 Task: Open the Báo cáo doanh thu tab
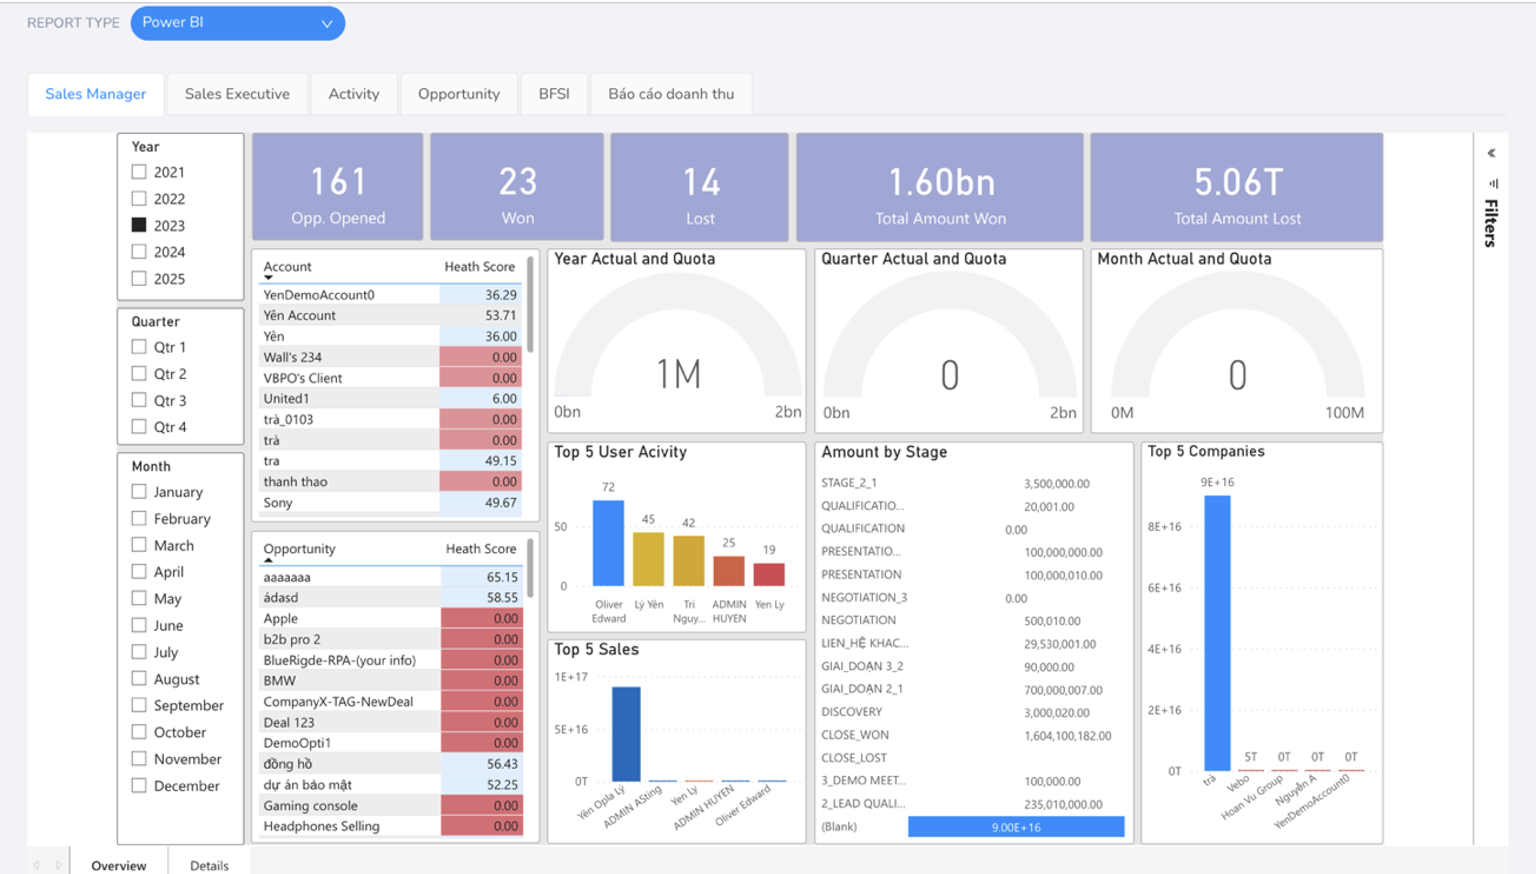point(671,94)
